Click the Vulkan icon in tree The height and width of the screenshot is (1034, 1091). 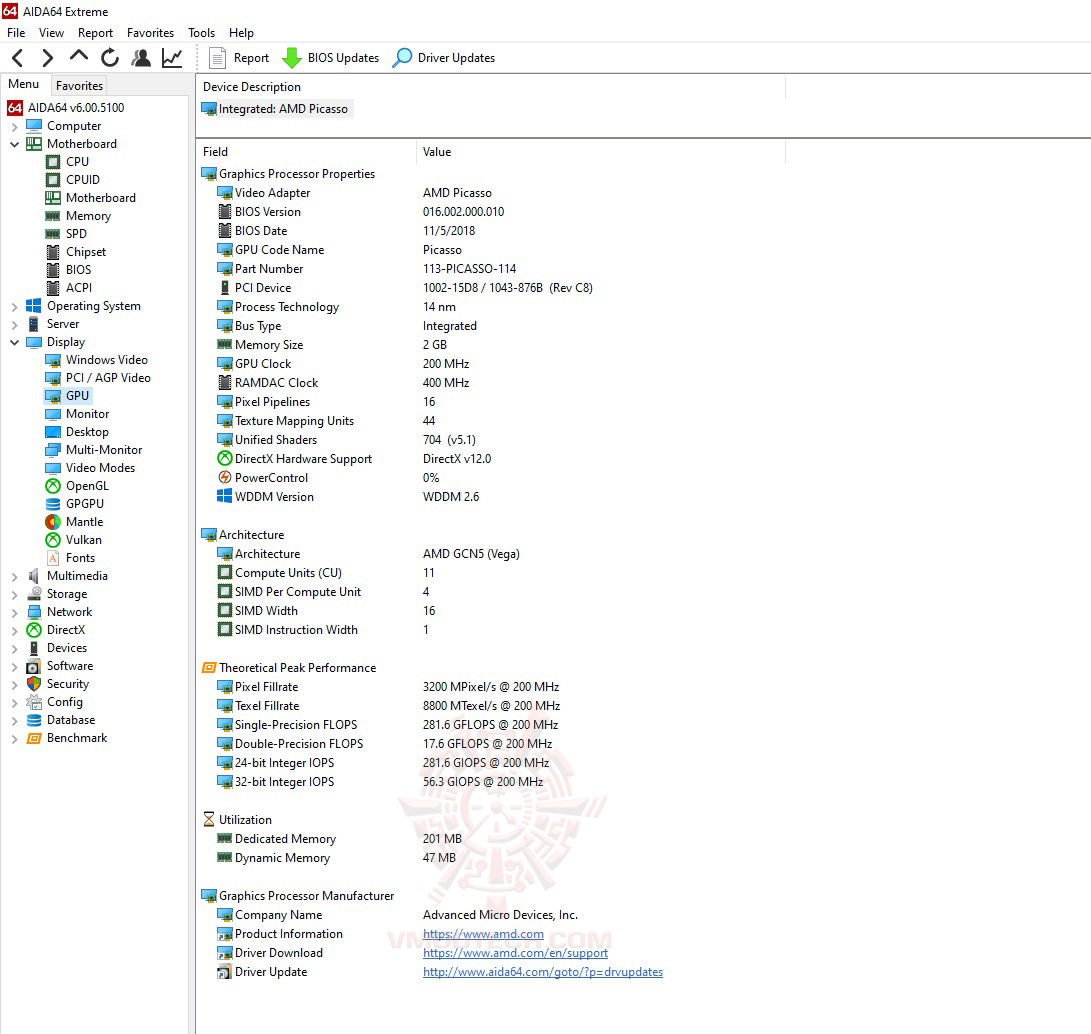coord(53,540)
